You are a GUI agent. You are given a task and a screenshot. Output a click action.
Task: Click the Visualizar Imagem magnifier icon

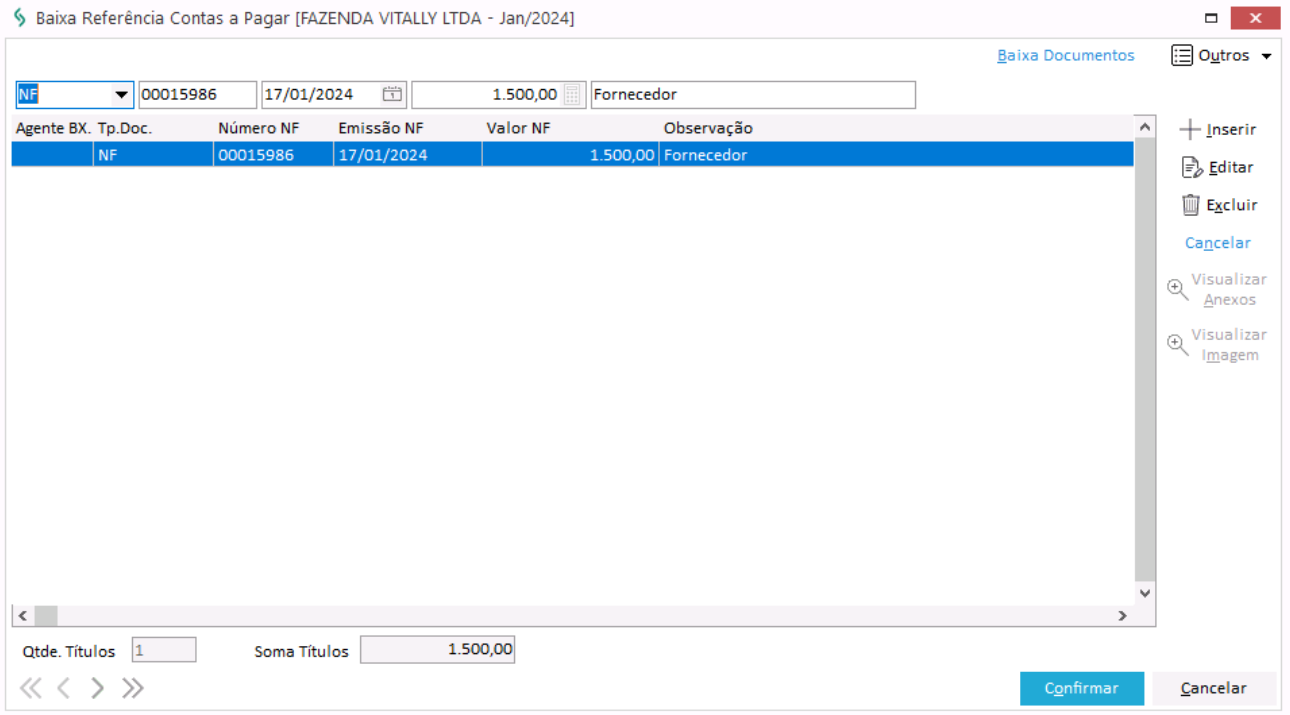coord(1178,345)
